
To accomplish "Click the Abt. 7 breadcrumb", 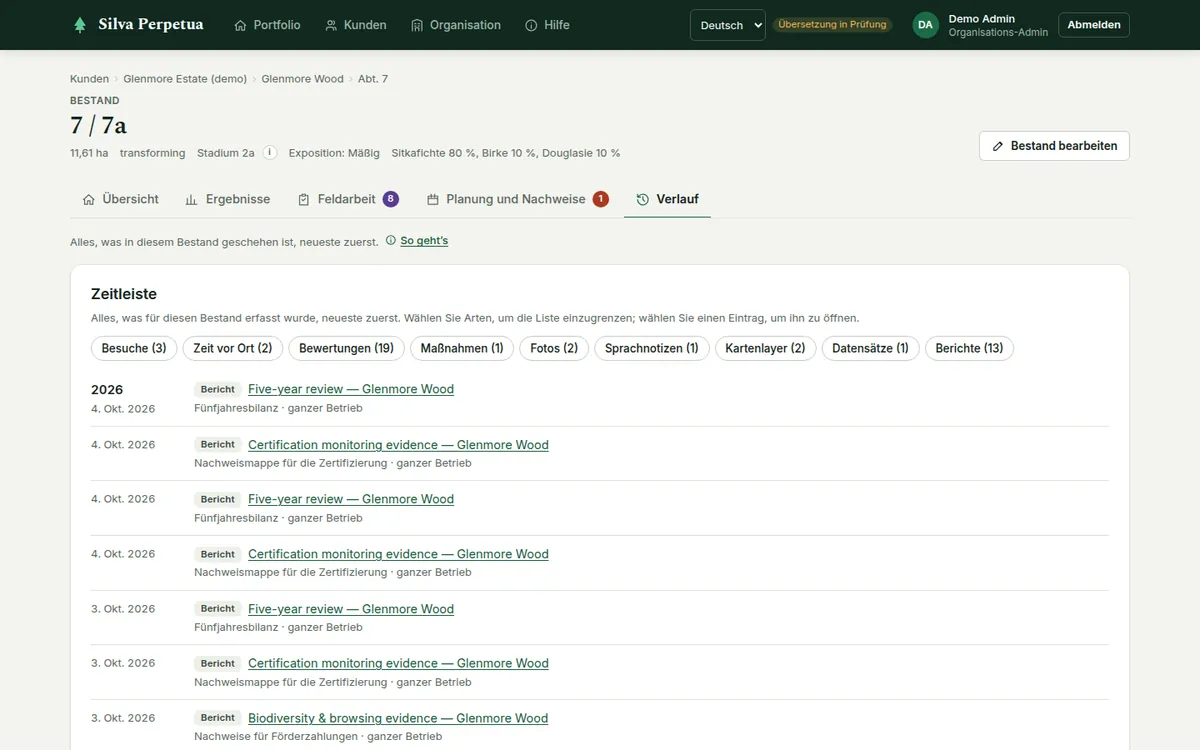I will pos(373,79).
